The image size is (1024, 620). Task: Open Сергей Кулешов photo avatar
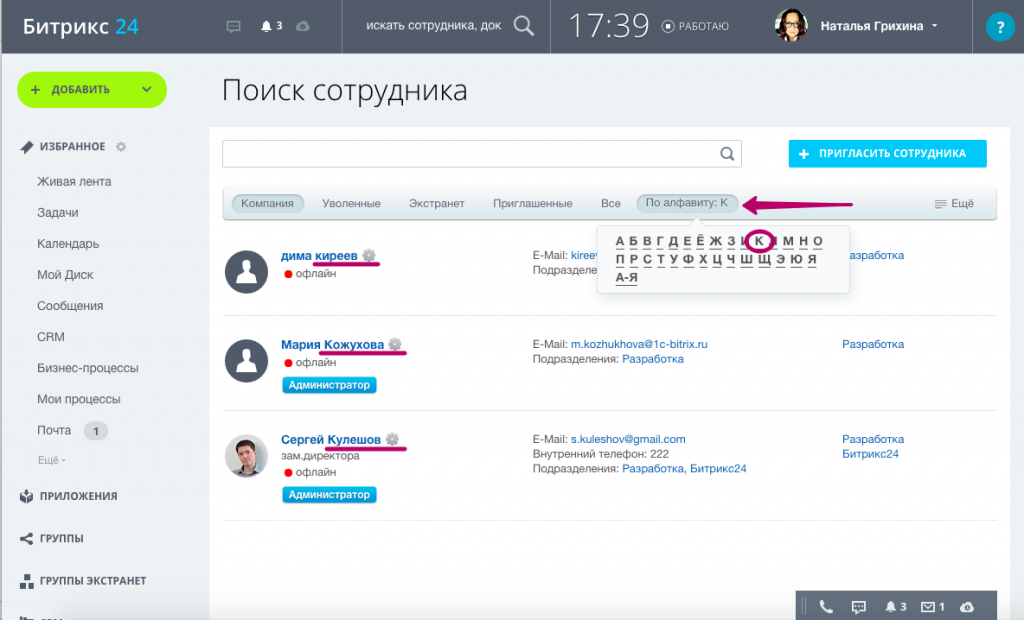246,456
